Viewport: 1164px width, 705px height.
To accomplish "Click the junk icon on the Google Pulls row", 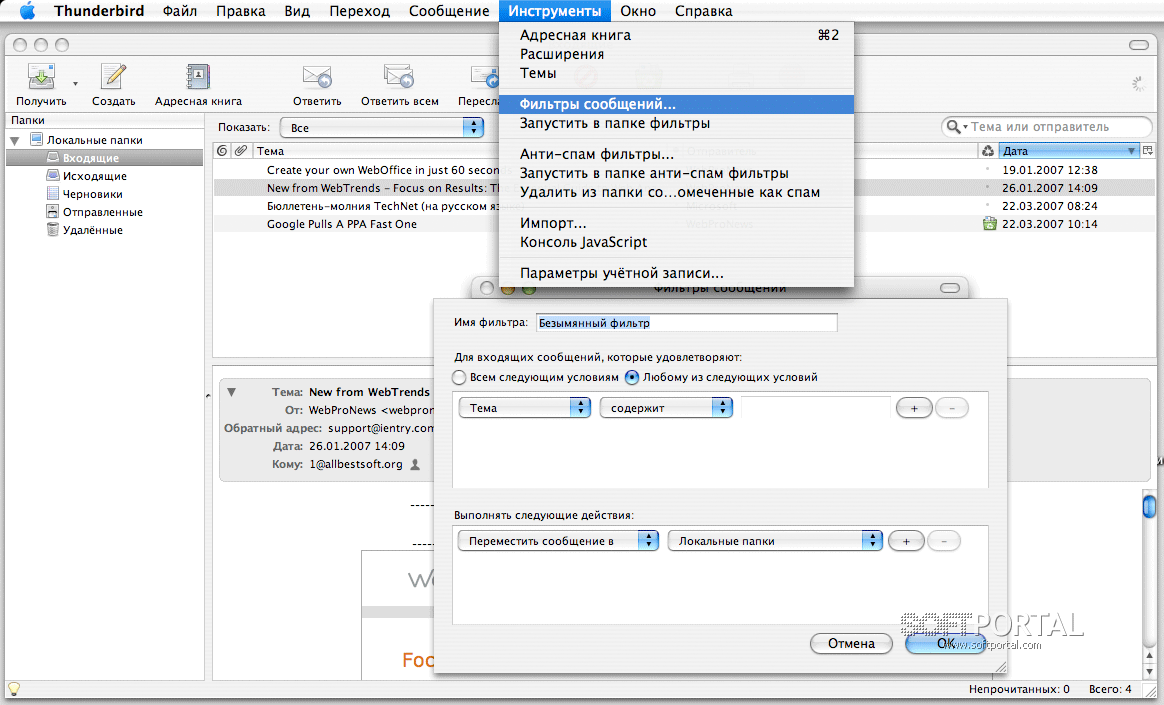I will (990, 223).
